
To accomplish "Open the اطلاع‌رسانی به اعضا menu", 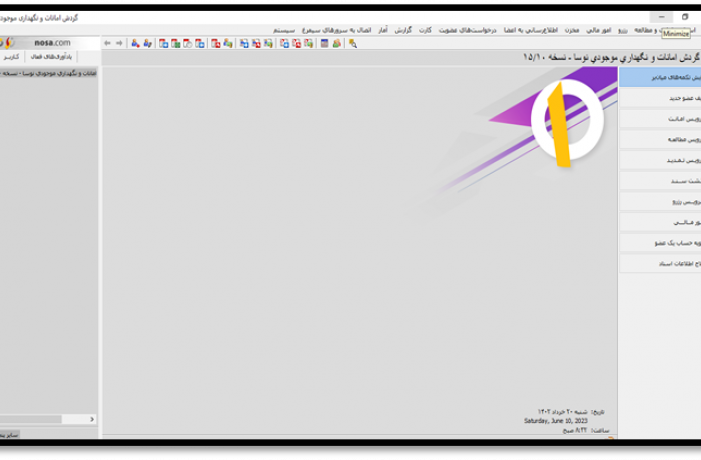I will coord(531,30).
